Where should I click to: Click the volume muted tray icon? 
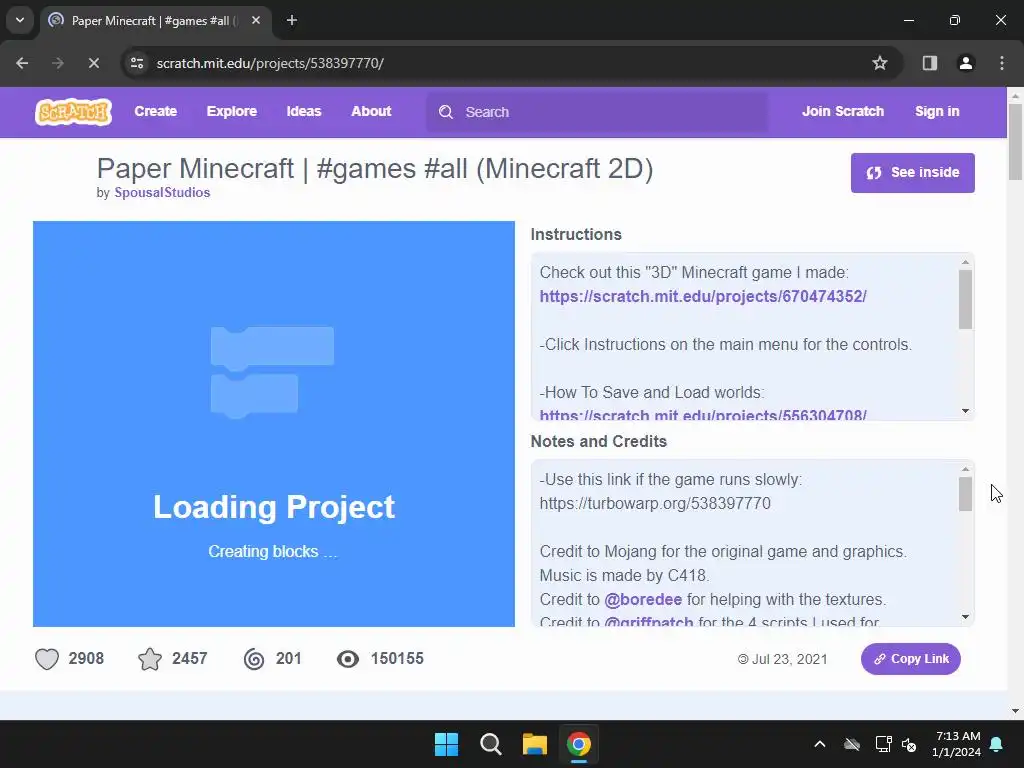click(x=908, y=744)
